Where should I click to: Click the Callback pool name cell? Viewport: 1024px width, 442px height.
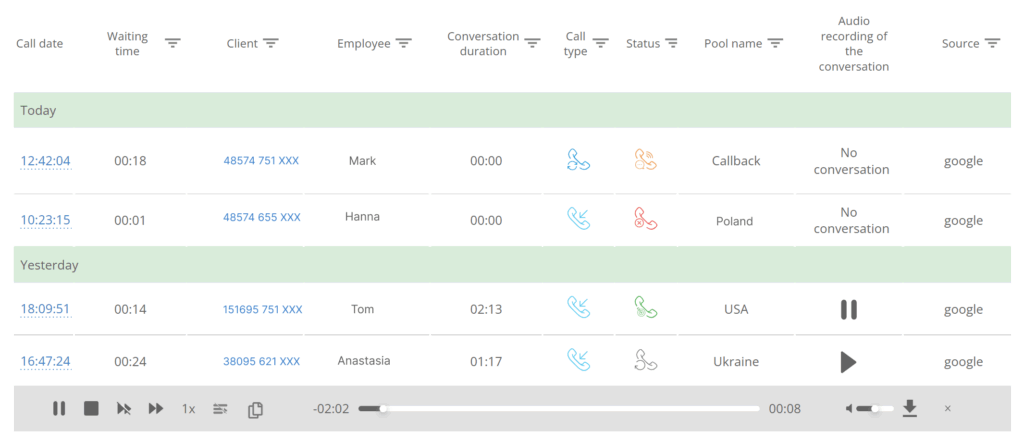pyautogui.click(x=736, y=161)
